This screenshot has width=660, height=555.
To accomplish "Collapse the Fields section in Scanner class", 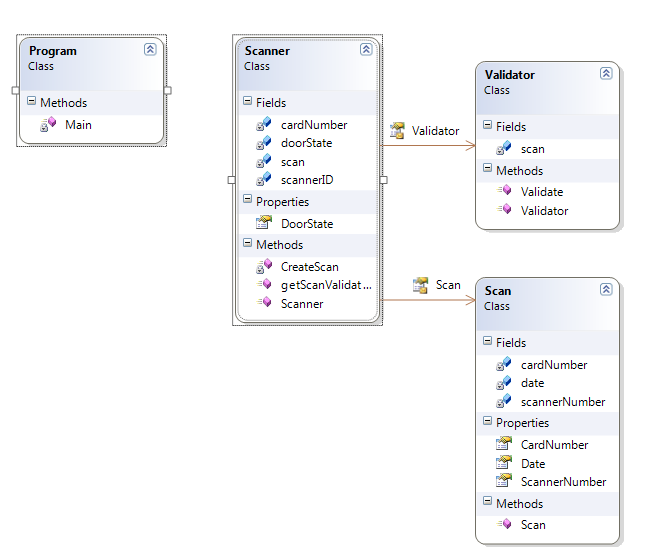I will click(248, 101).
